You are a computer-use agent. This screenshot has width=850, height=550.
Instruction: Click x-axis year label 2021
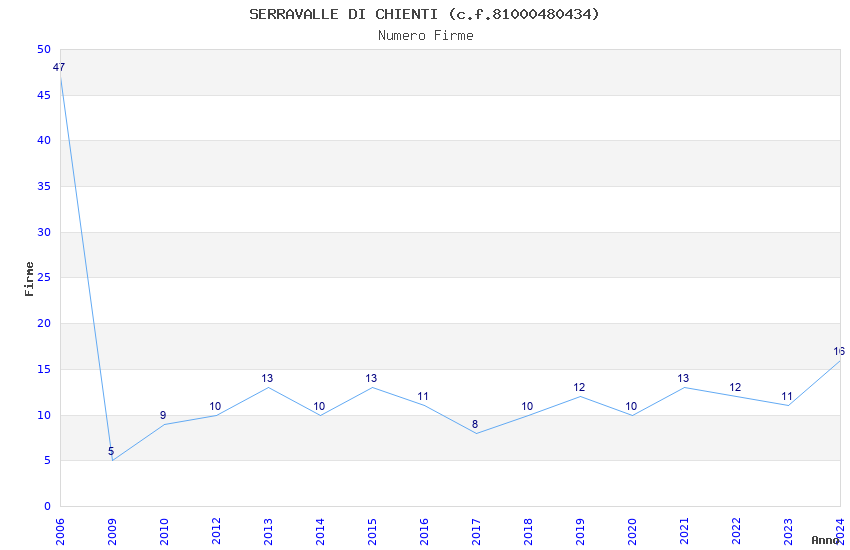tap(685, 531)
